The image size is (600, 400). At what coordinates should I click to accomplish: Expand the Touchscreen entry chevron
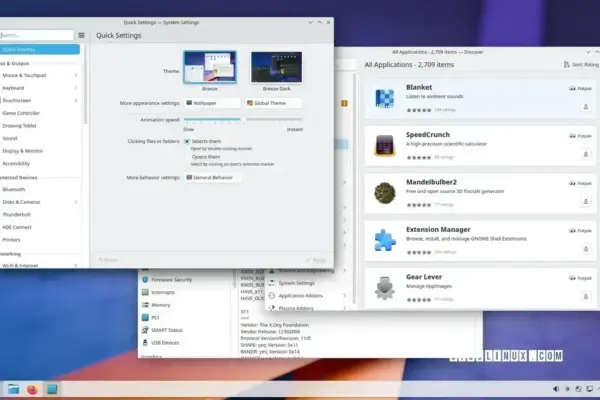75,101
